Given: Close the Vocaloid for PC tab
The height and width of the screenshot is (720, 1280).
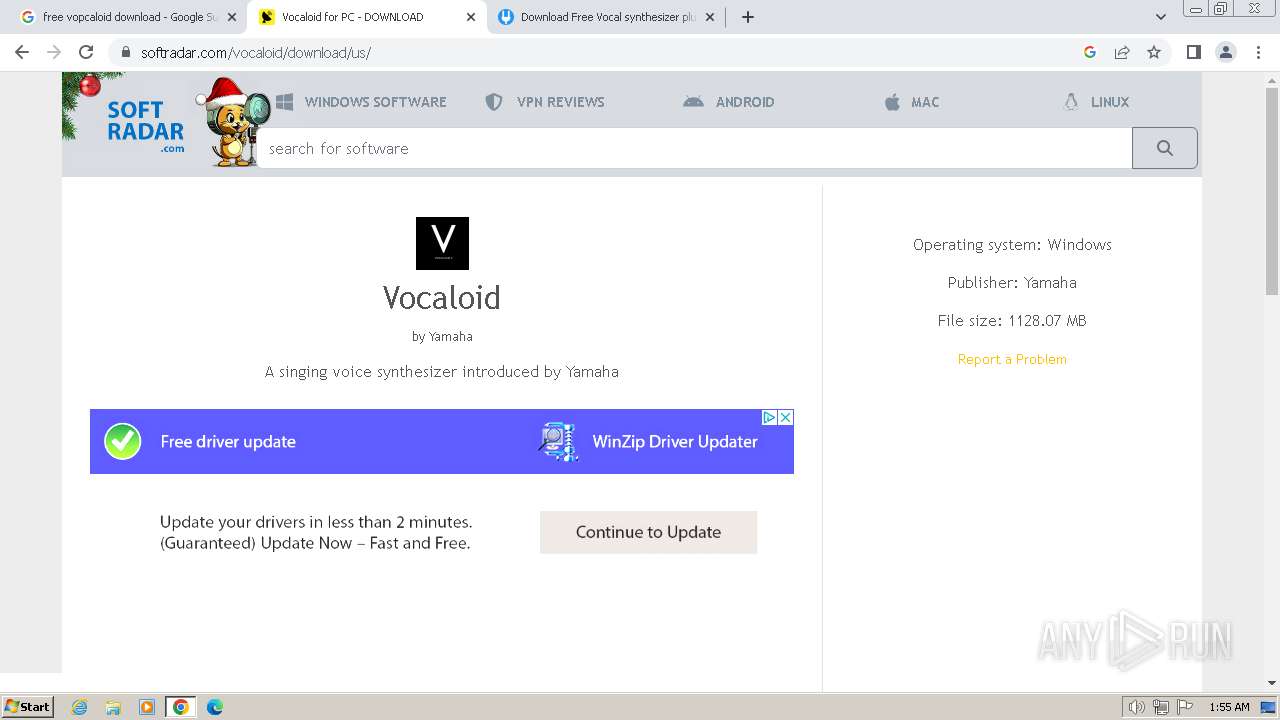Looking at the screenshot, I should (x=471, y=17).
